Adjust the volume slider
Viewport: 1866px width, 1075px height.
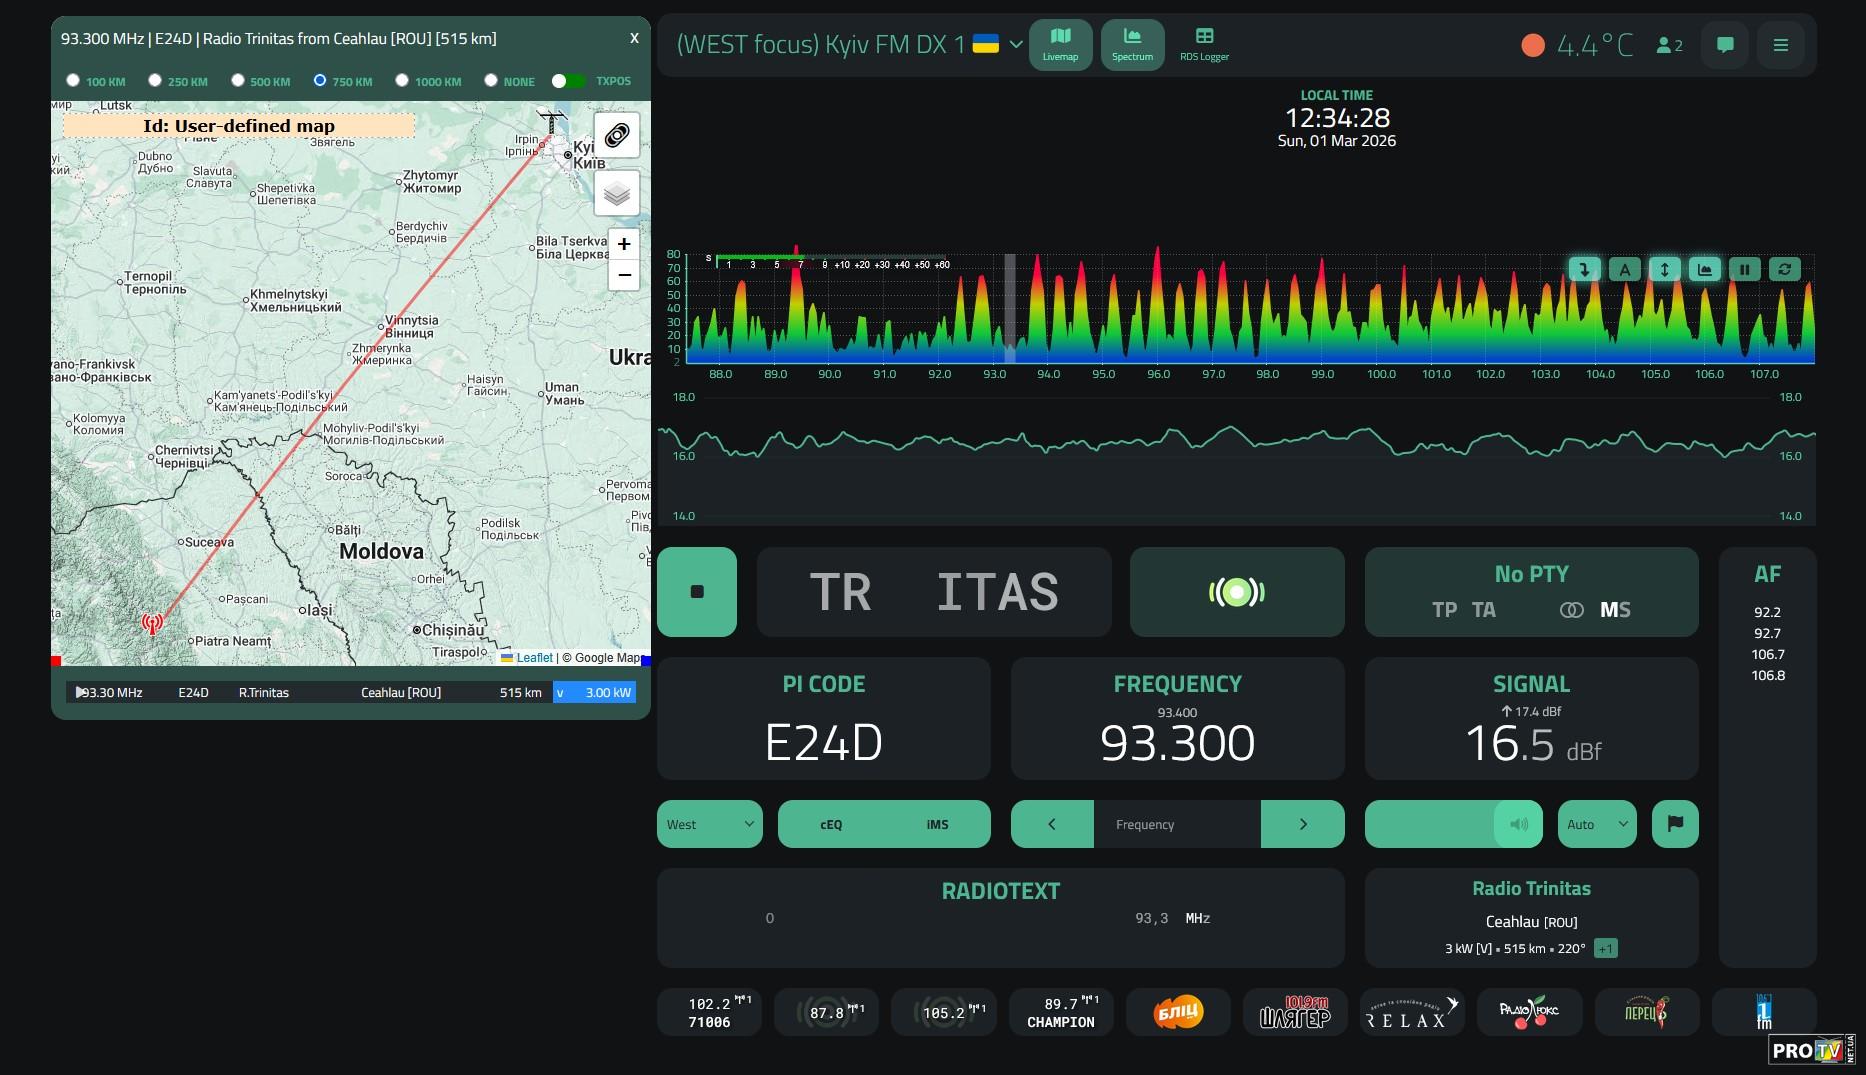1453,824
